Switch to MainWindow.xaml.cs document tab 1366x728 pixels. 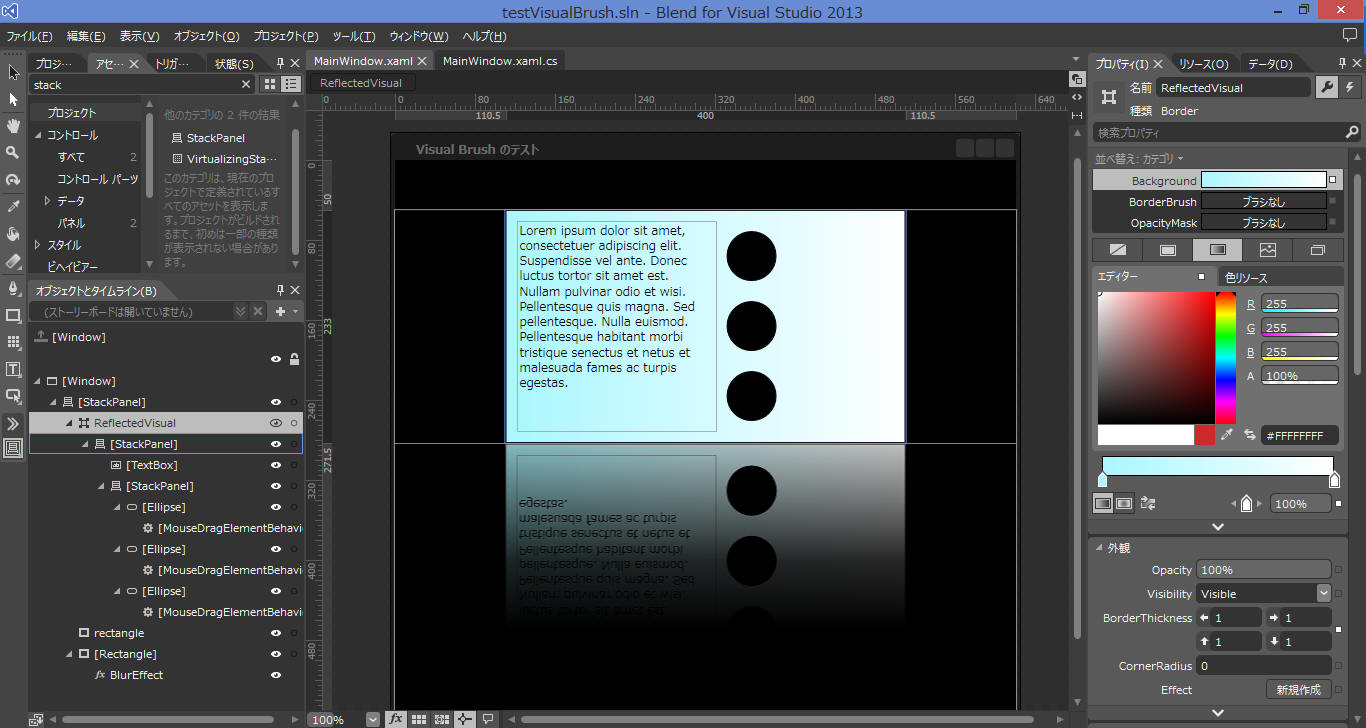click(x=500, y=61)
